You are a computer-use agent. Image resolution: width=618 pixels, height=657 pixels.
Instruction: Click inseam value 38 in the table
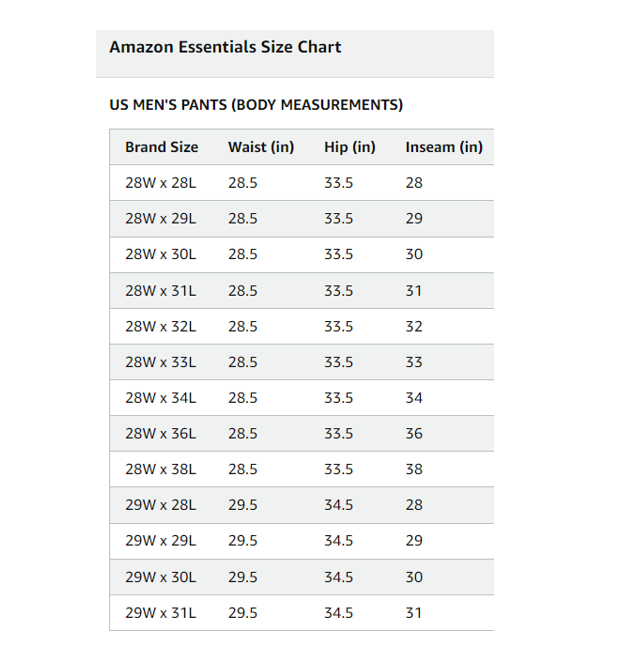(414, 469)
